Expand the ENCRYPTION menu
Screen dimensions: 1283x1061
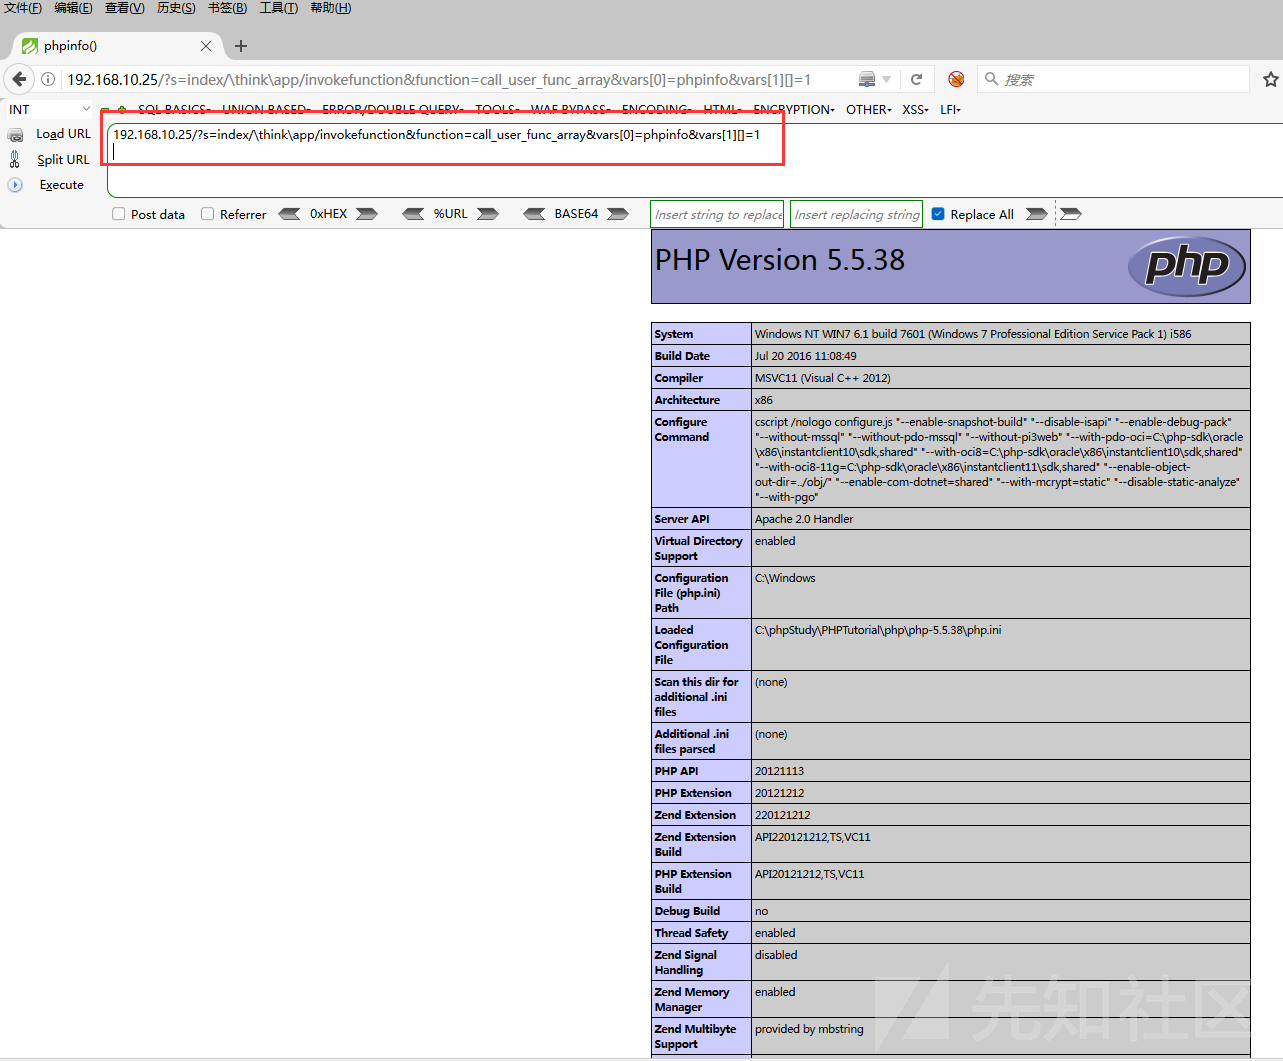pyautogui.click(x=794, y=110)
